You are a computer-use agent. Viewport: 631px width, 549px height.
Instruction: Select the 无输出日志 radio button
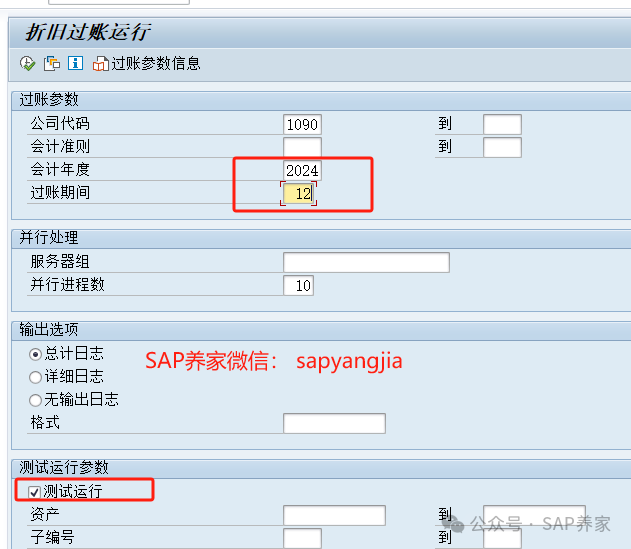tap(35, 400)
